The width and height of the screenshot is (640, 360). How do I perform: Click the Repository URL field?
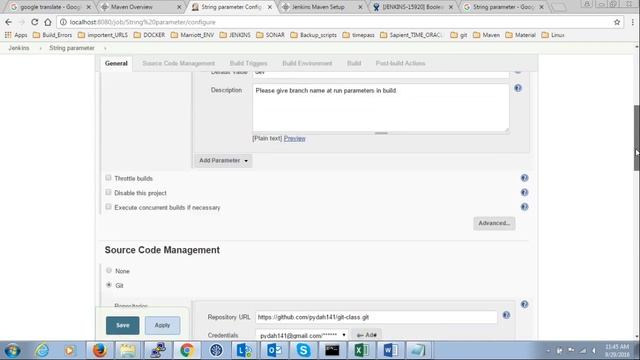[376, 317]
